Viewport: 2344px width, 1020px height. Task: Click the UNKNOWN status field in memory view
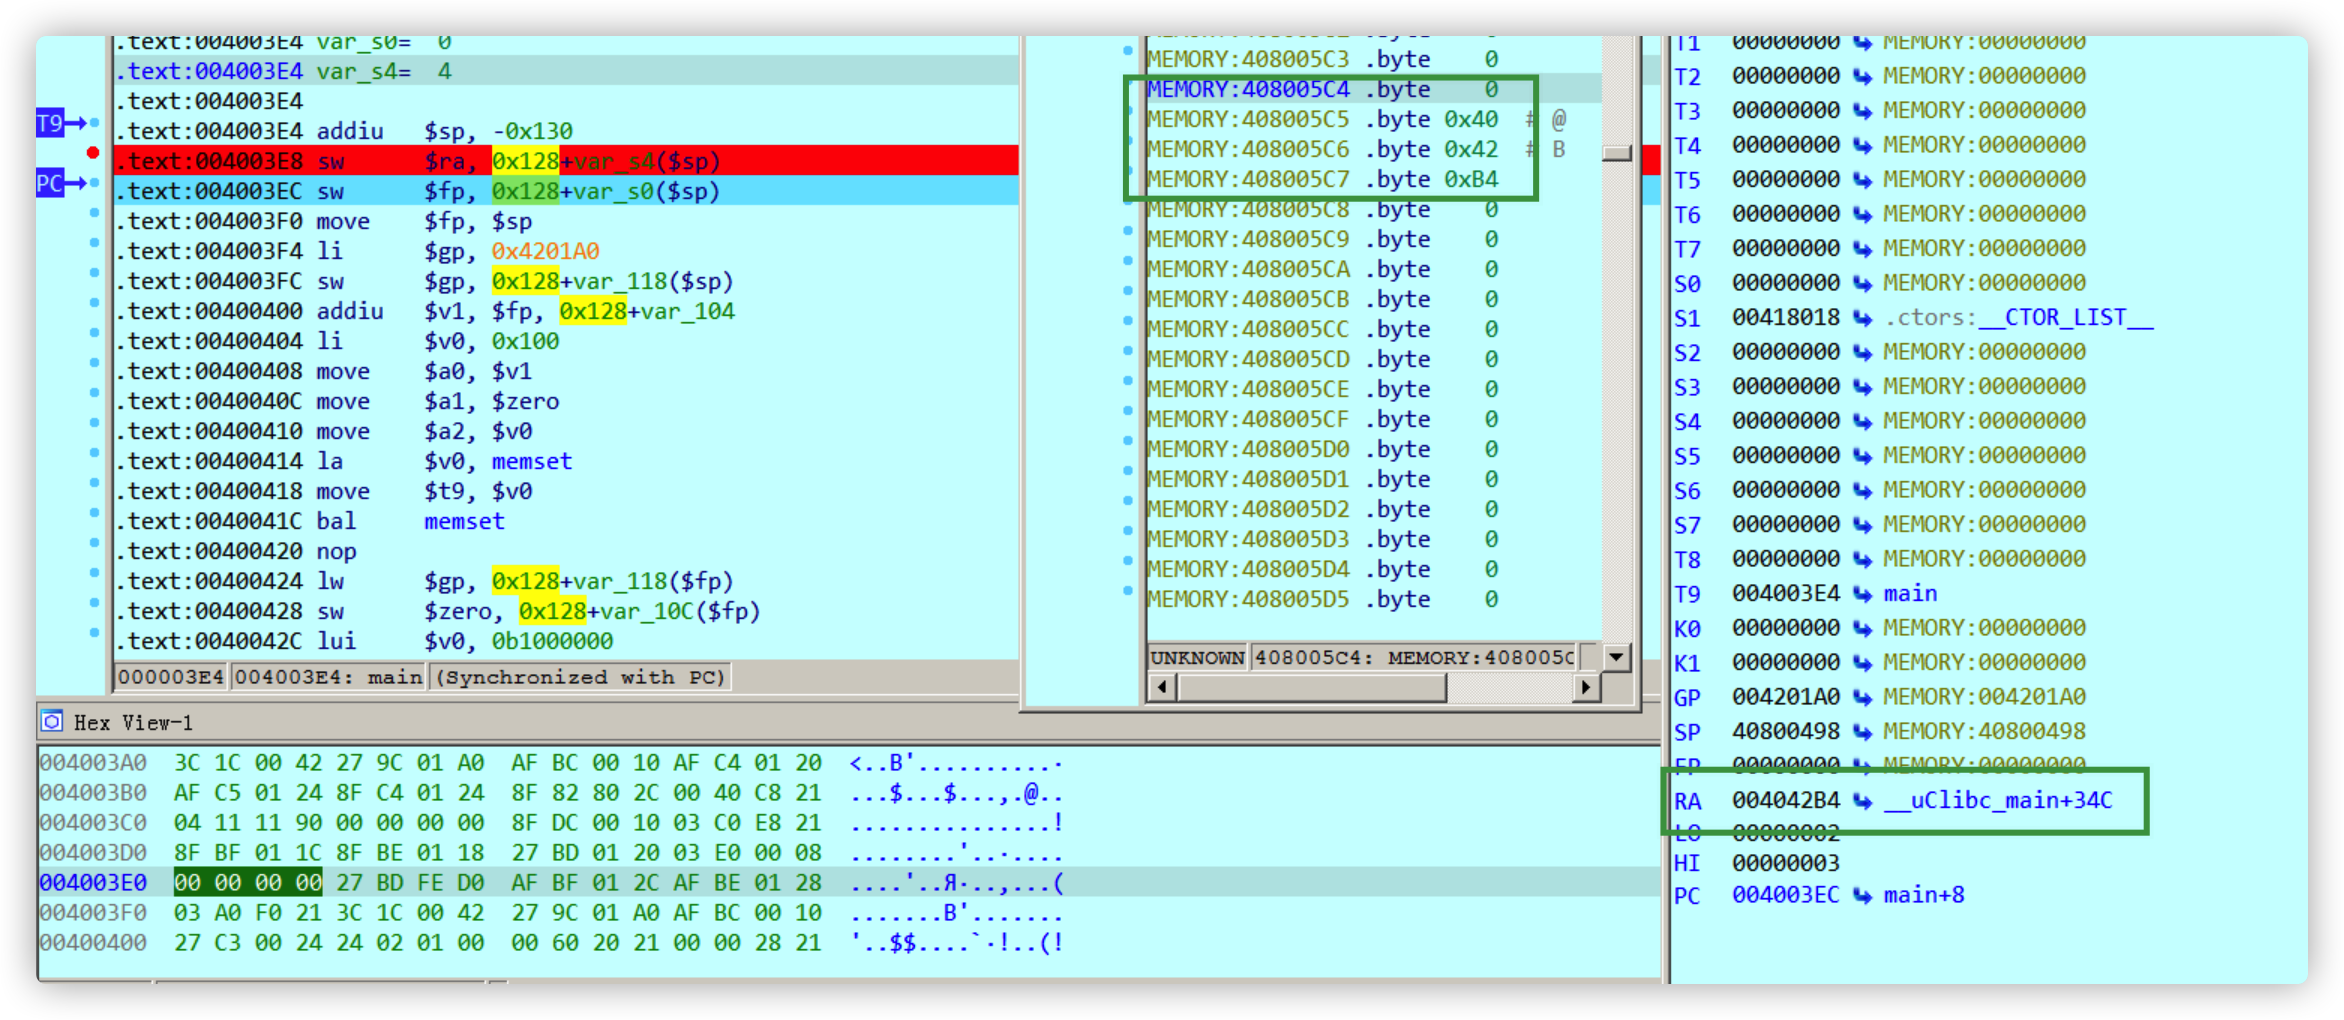tap(1197, 657)
